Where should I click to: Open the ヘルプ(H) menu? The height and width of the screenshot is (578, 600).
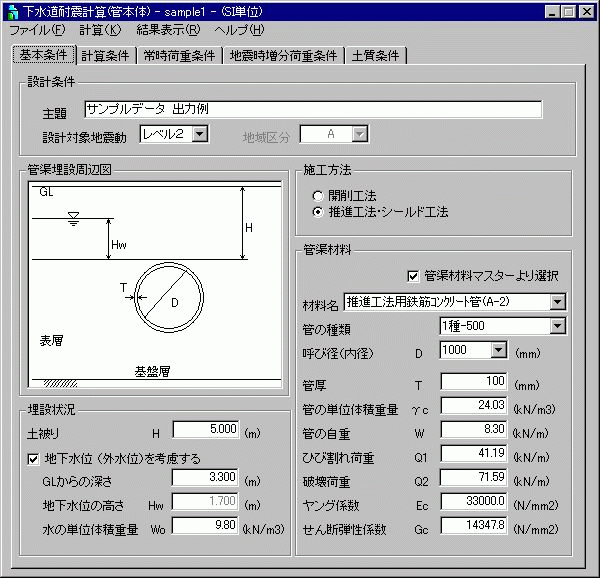point(239,30)
